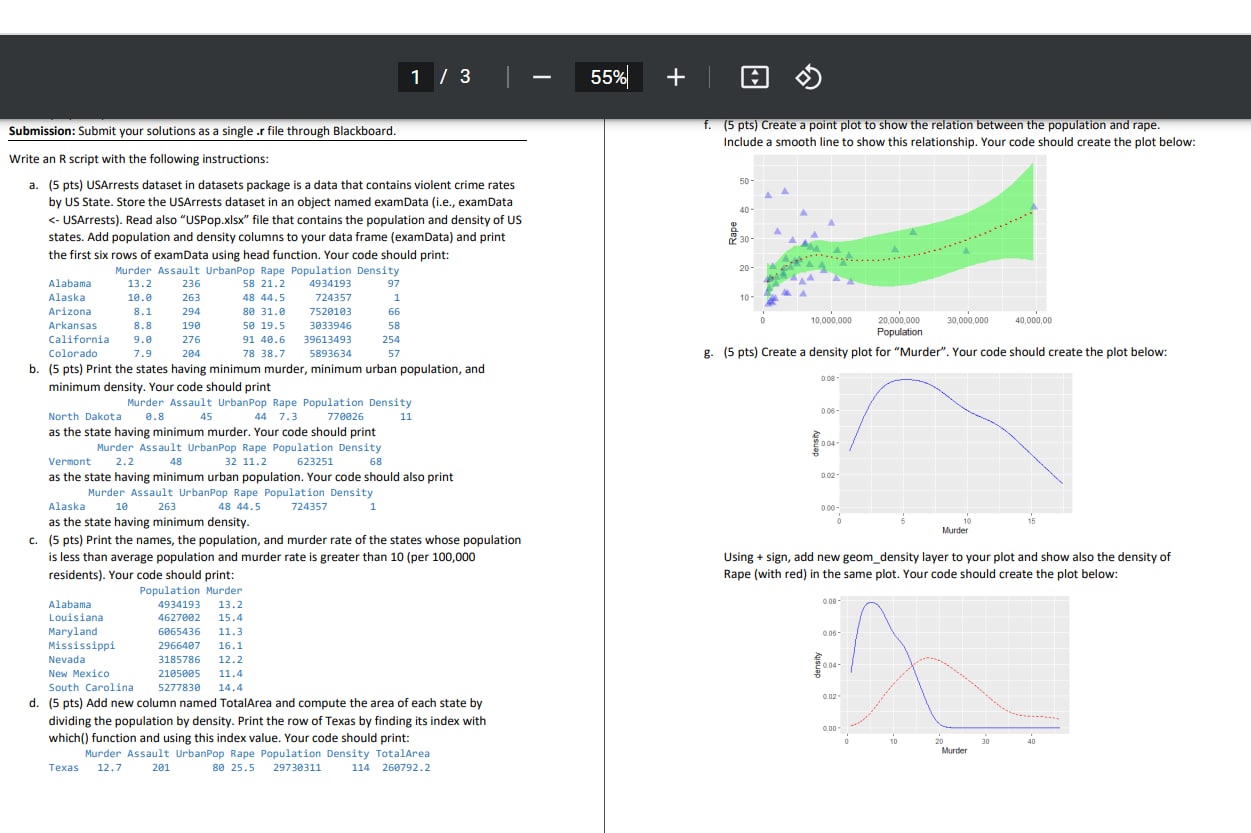Viewport: 1251px width, 833px height.
Task: Toggle the fit-to-page icon
Action: tap(755, 76)
